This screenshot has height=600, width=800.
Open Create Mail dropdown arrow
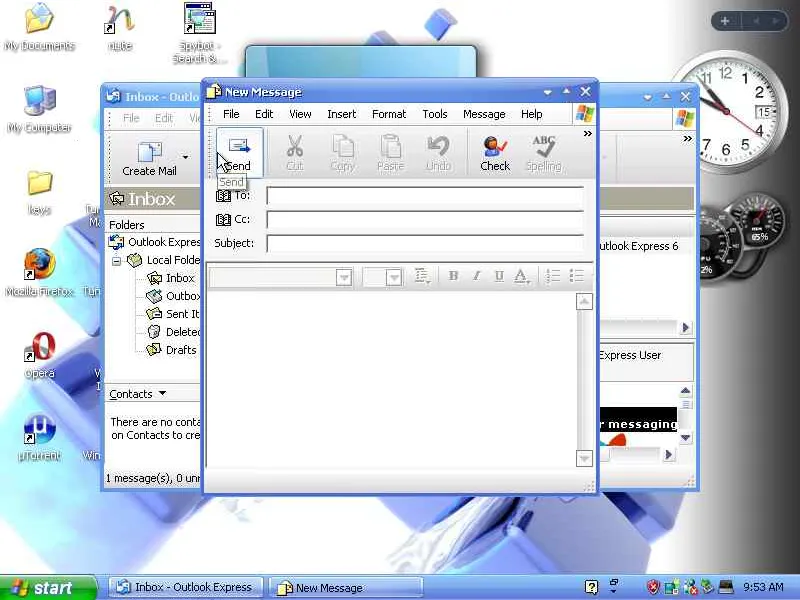(185, 157)
